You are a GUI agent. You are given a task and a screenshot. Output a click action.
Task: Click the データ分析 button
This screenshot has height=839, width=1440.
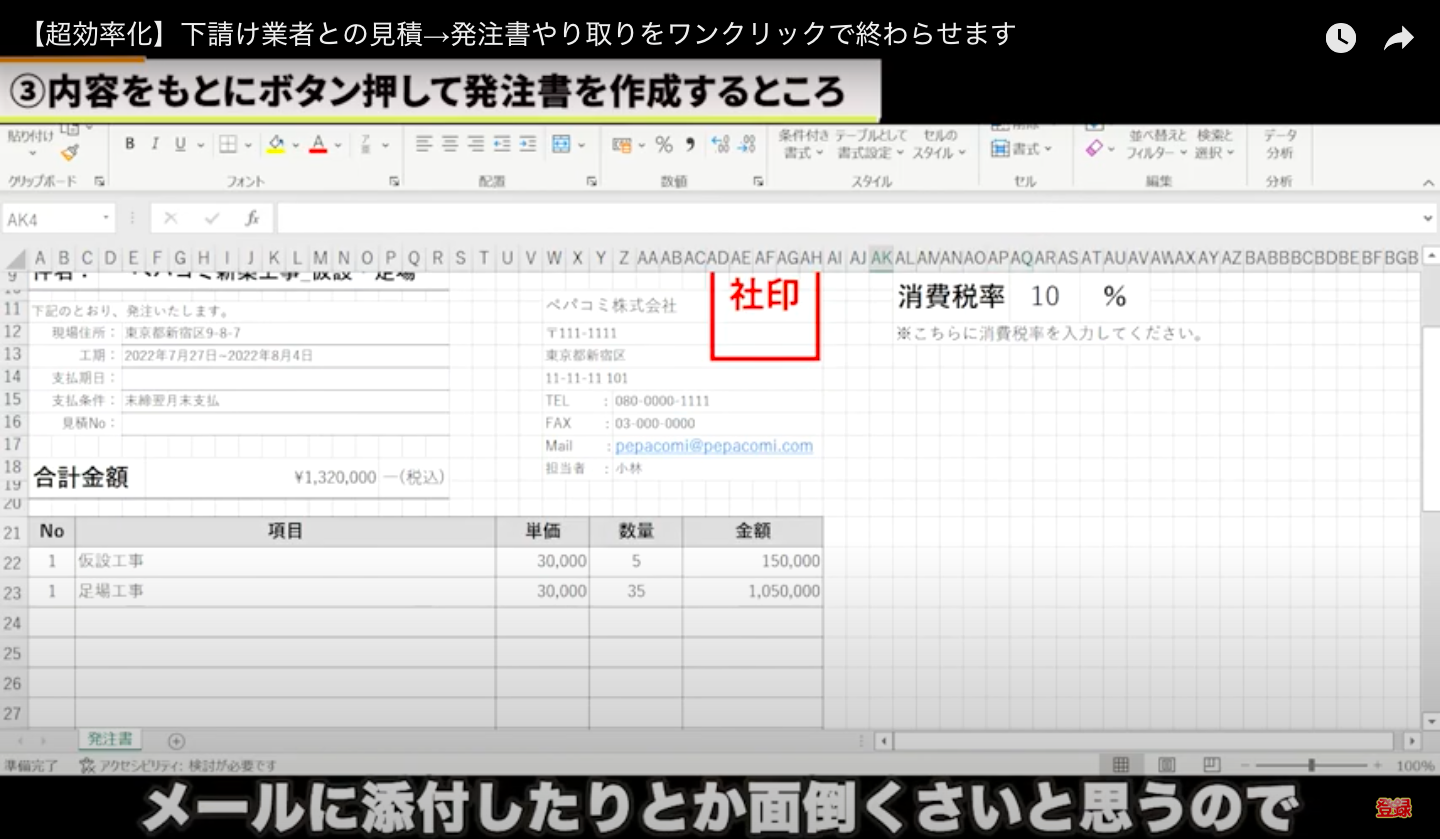click(x=1279, y=144)
